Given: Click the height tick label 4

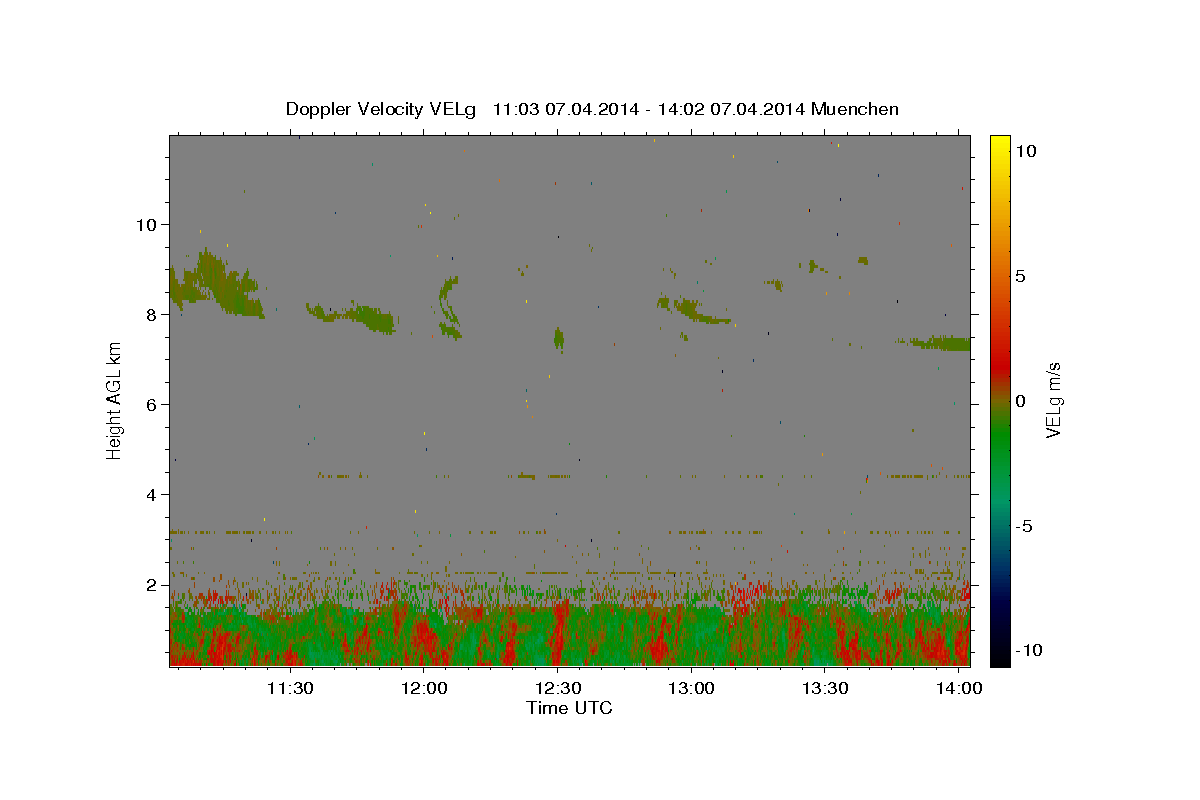Looking at the screenshot, I should tap(153, 495).
